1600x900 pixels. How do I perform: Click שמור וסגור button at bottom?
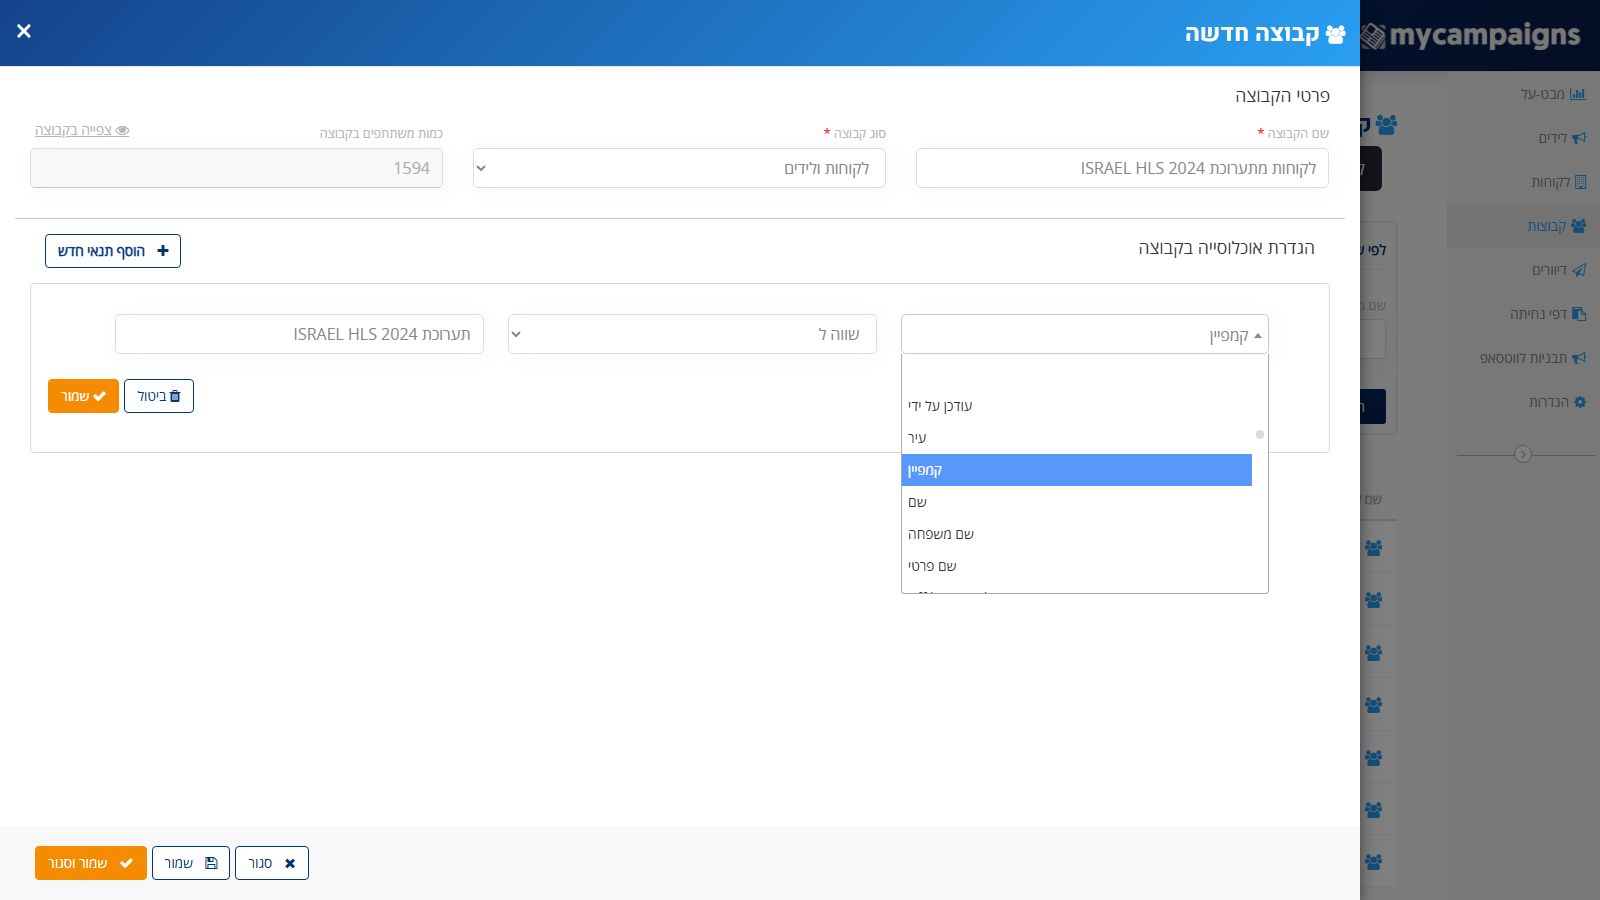[x=91, y=863]
